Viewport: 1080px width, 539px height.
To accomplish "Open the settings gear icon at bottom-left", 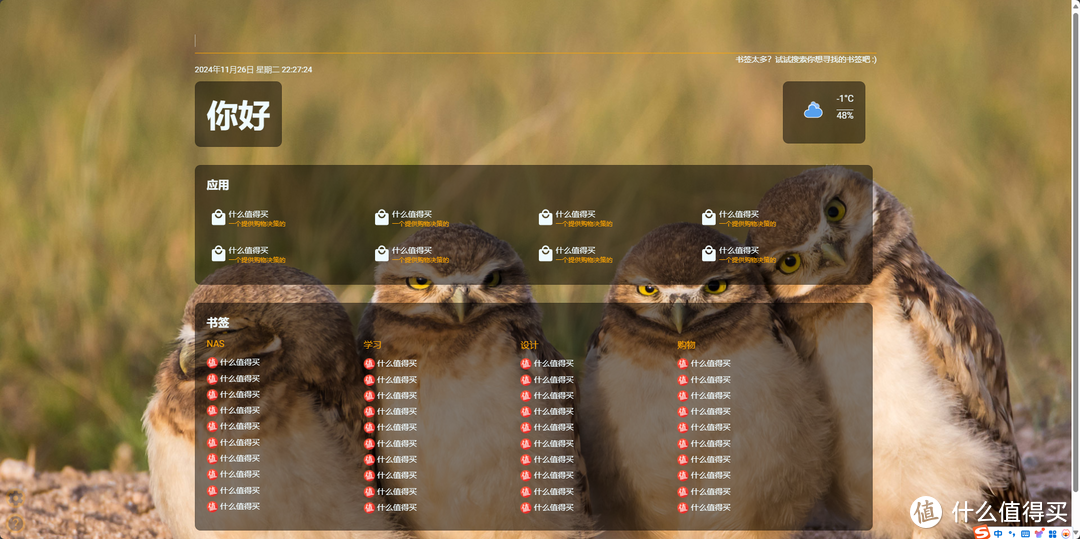I will pos(15,496).
